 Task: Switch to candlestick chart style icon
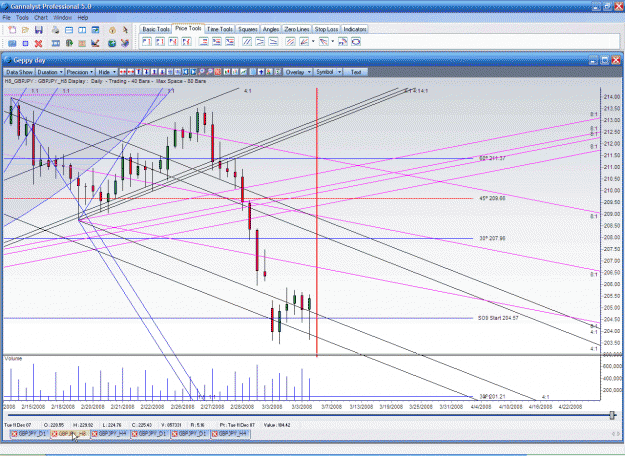click(226, 72)
